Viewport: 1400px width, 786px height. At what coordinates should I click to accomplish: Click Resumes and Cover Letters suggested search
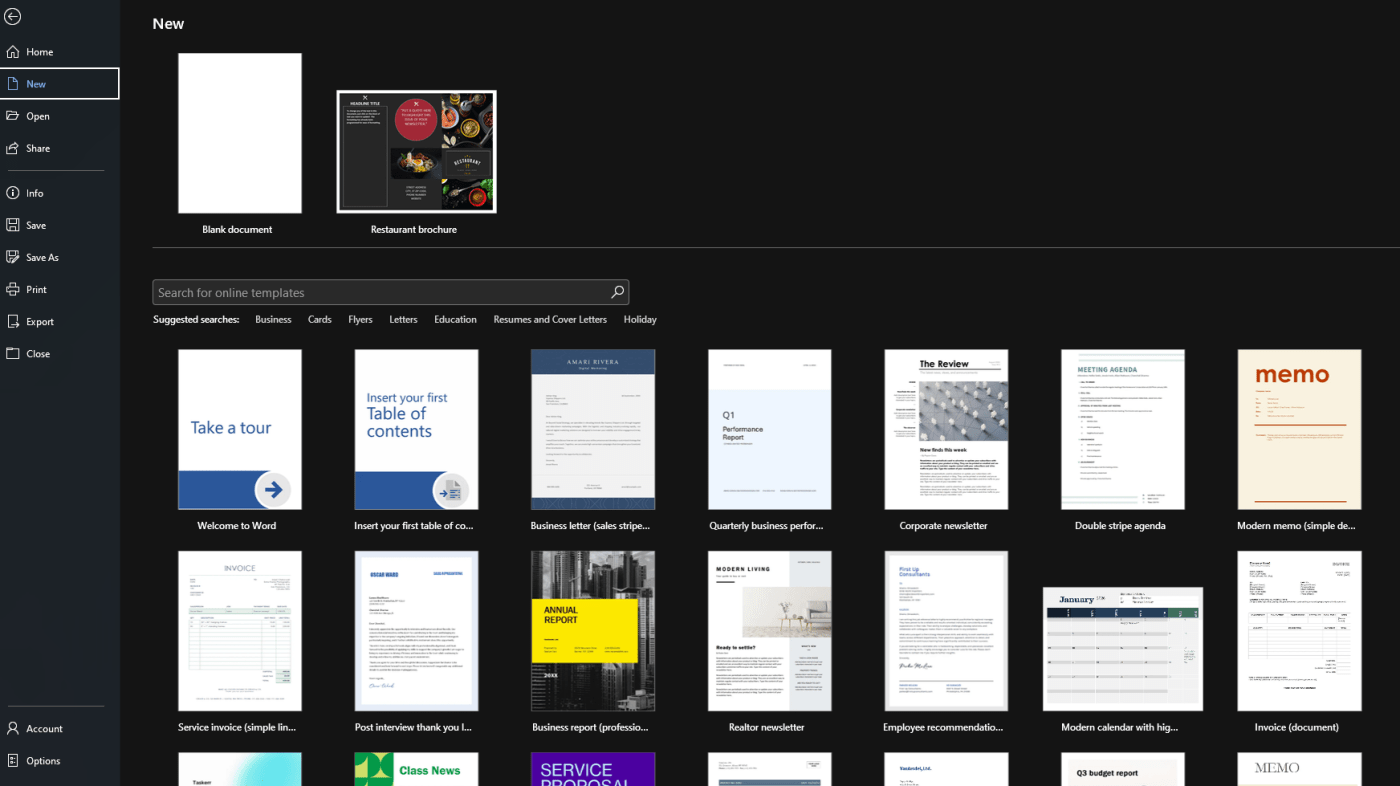pos(550,320)
